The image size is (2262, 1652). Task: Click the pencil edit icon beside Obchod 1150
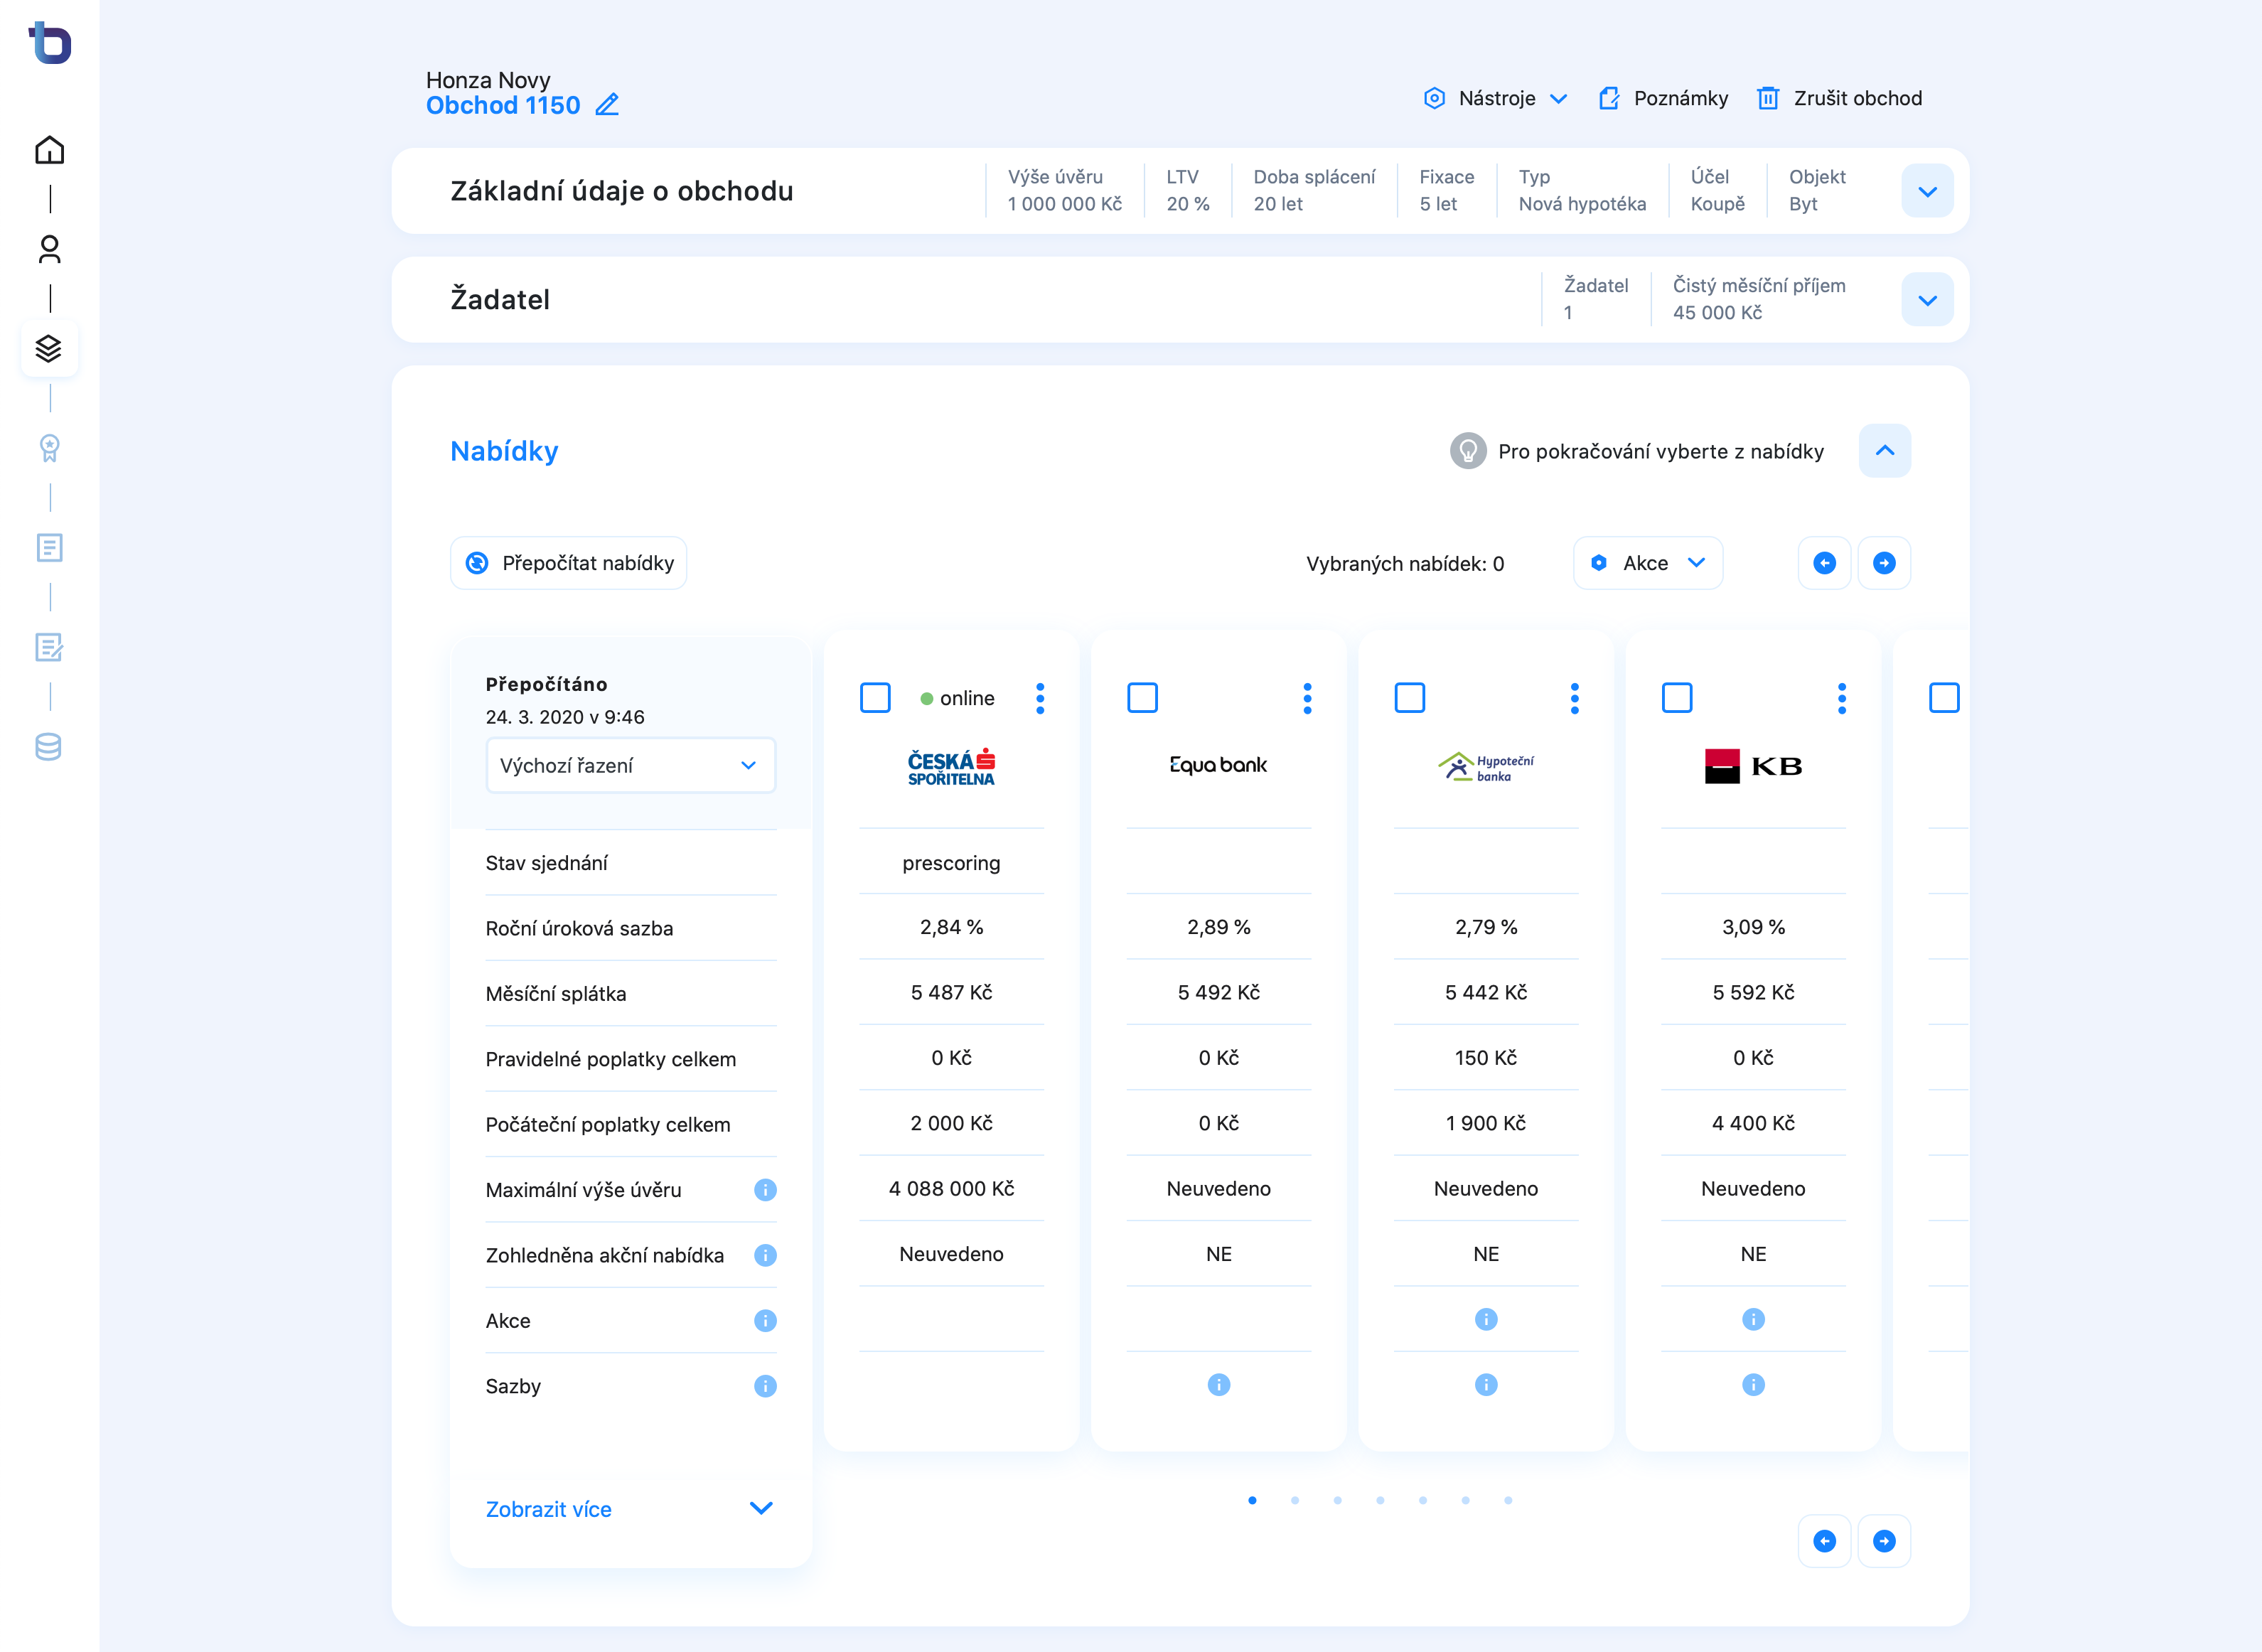pos(607,105)
